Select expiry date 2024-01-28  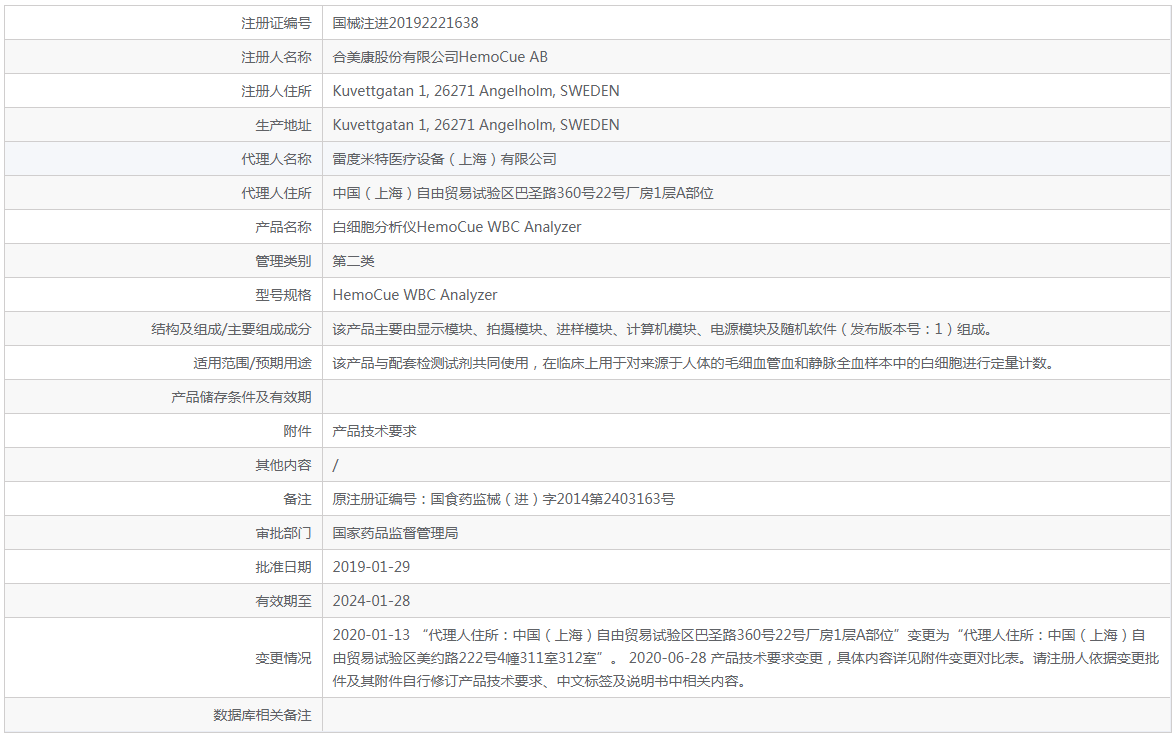(372, 601)
